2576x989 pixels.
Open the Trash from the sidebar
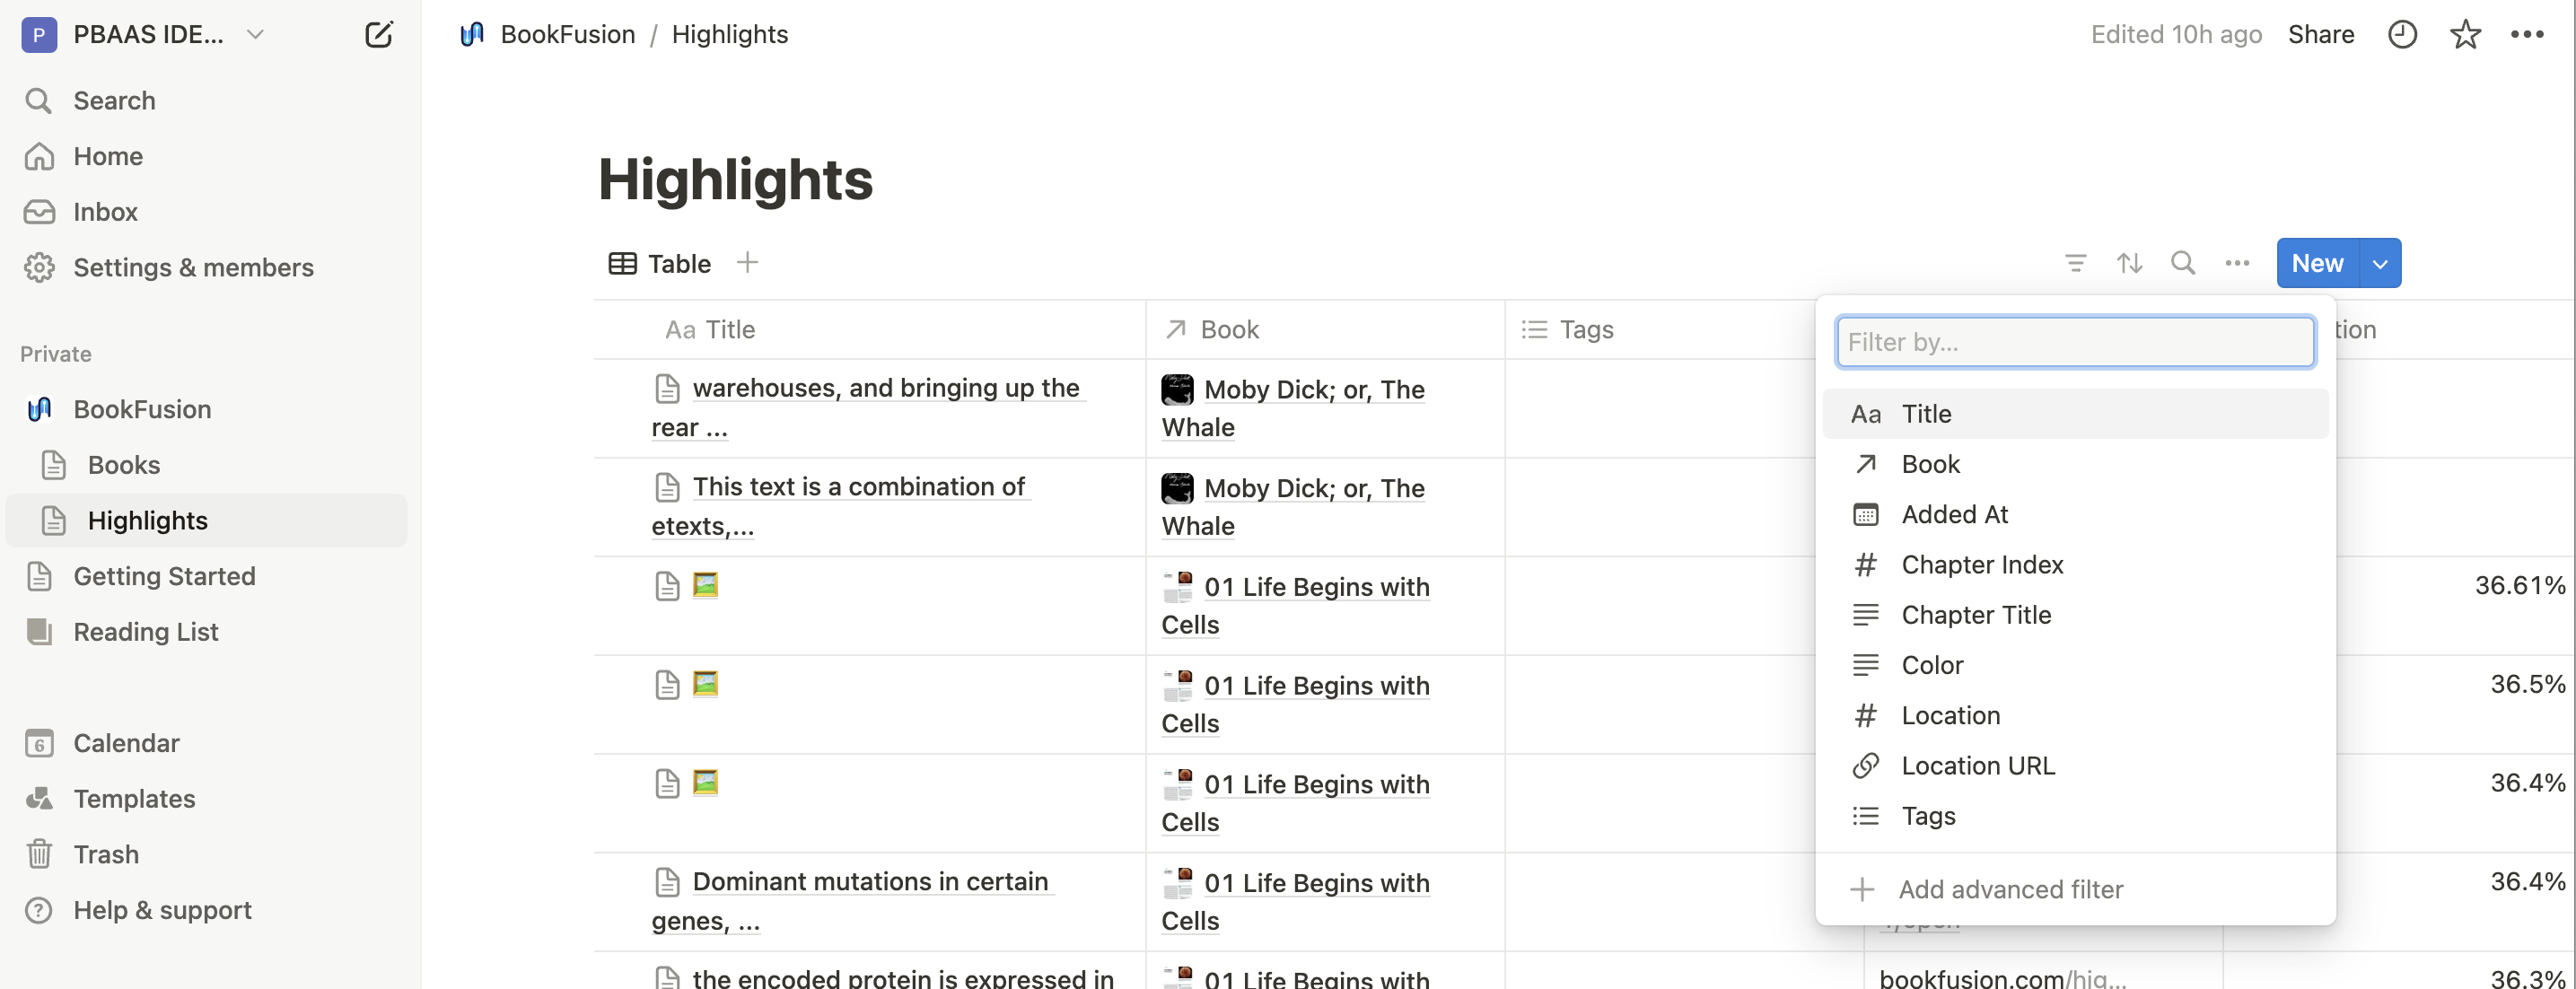point(107,853)
